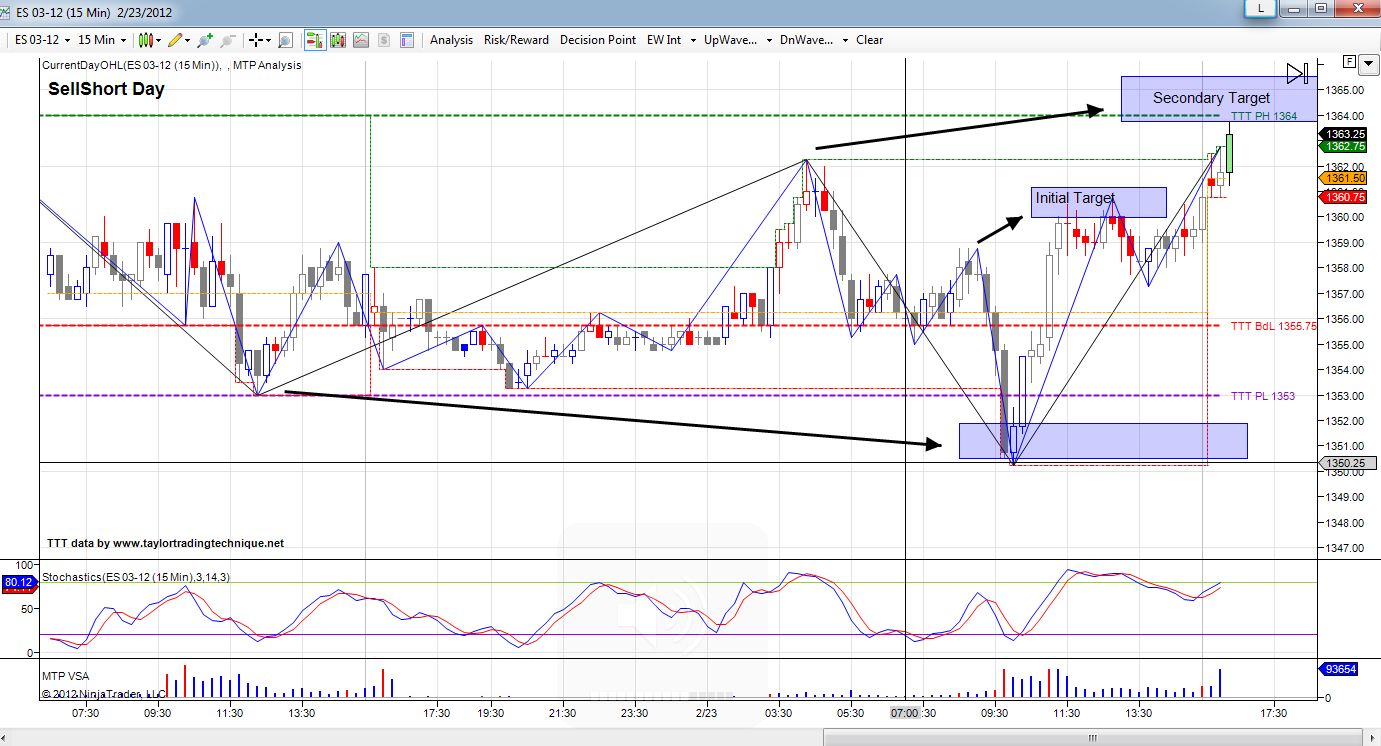Click the highlighted 07:00 time marker
This screenshot has width=1381, height=746.
[x=904, y=713]
